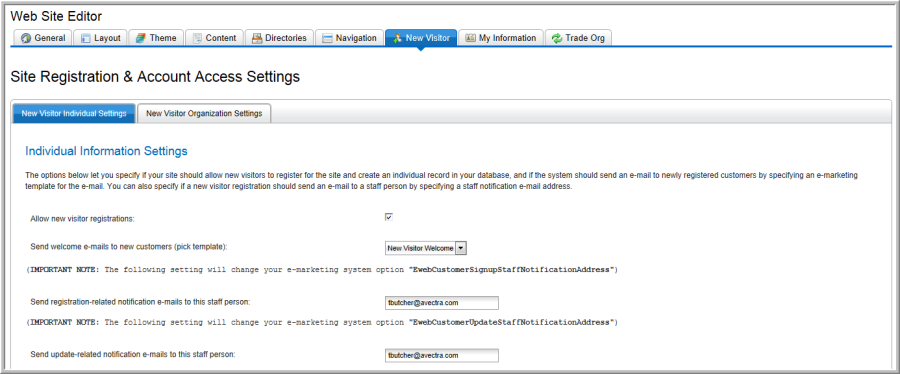Click the Layout tab icon

pyautogui.click(x=86, y=38)
